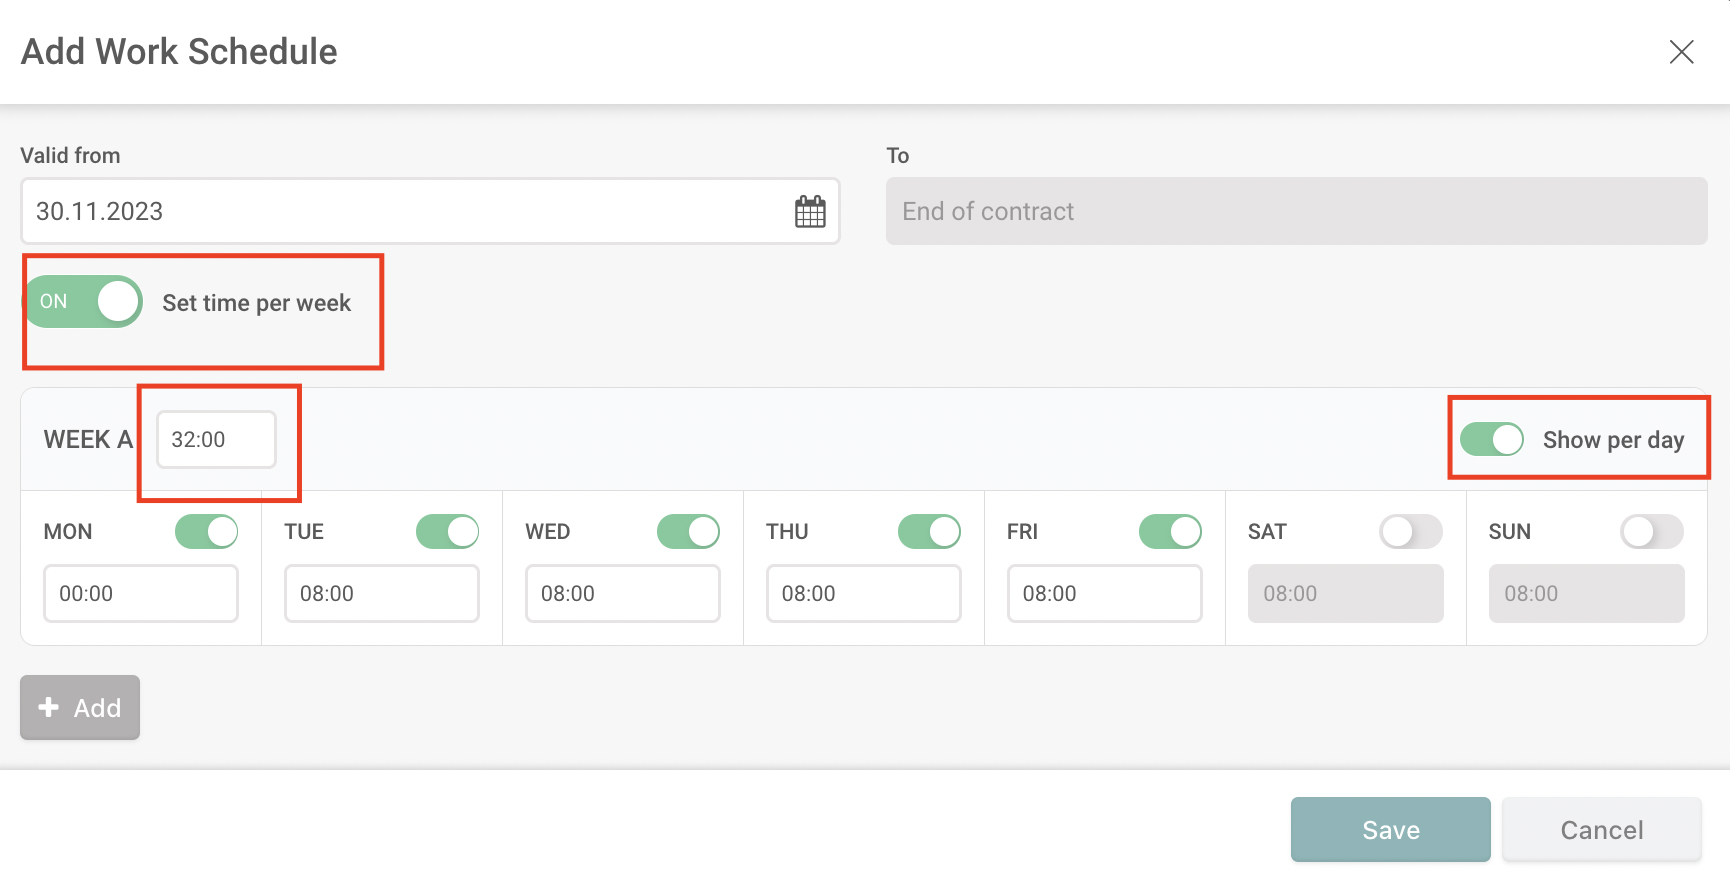
Task: Close the Add Work Schedule dialog
Action: pyautogui.click(x=1681, y=52)
